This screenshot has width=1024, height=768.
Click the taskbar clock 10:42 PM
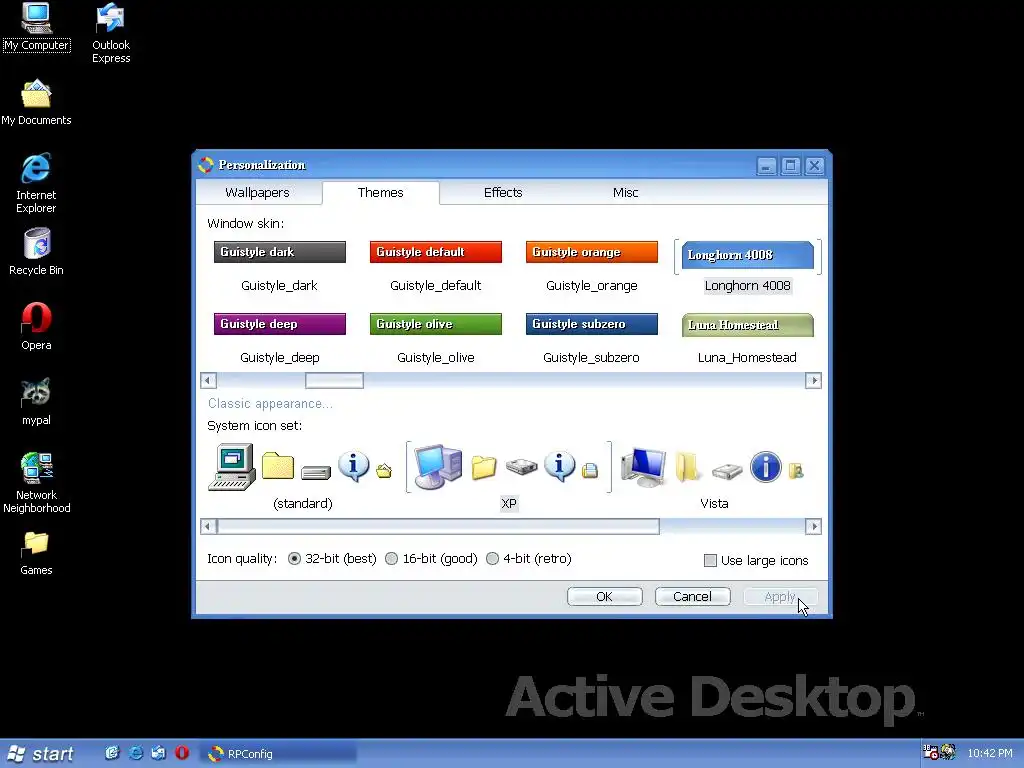(990, 753)
